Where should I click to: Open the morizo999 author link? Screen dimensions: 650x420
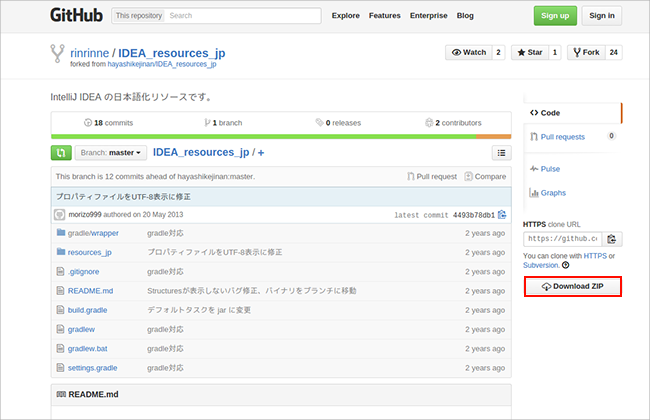(85, 215)
